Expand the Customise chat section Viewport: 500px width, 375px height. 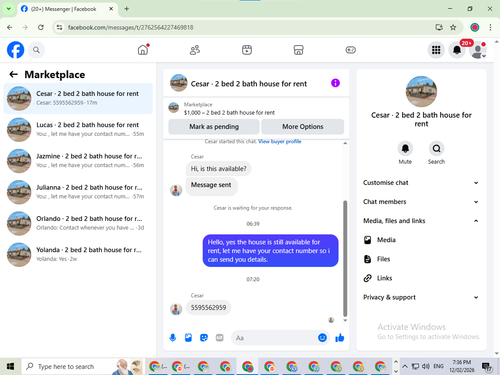[x=421, y=183]
